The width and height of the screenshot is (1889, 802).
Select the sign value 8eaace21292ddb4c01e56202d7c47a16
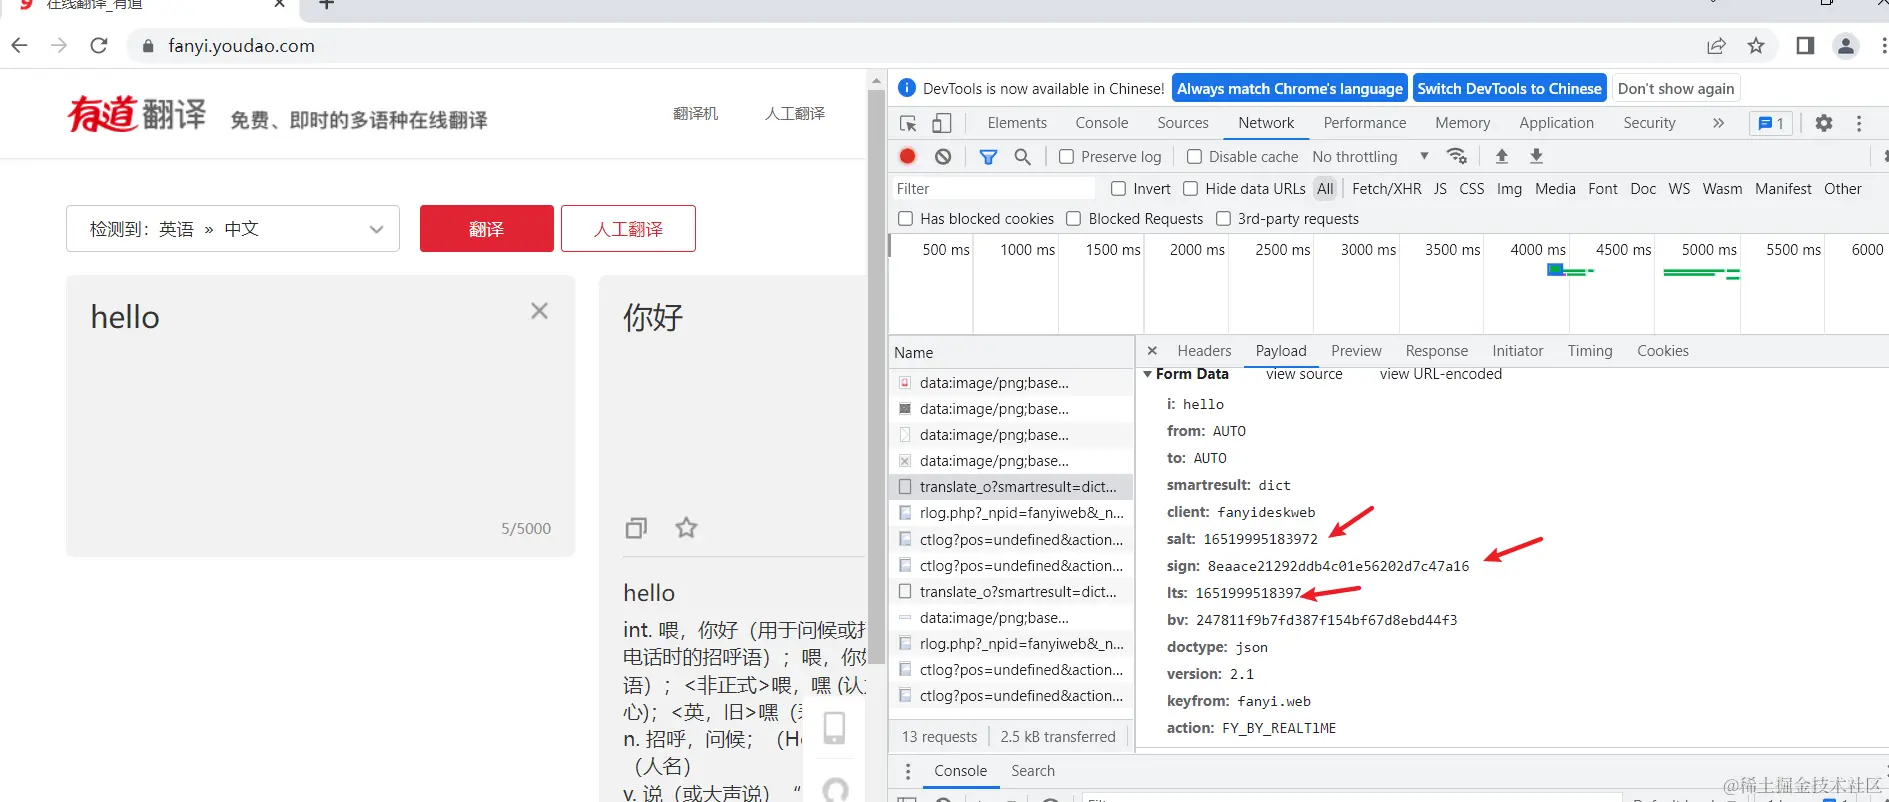(x=1338, y=566)
